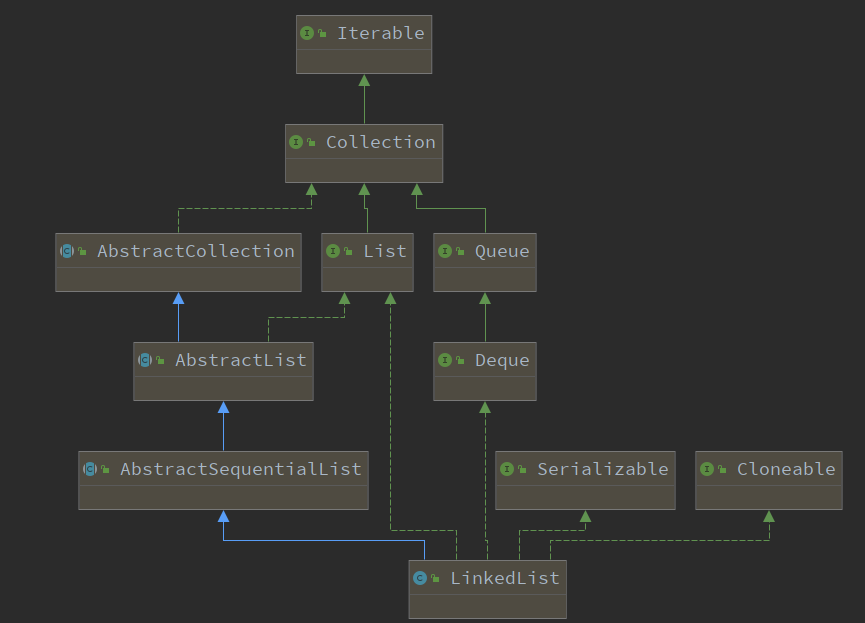865x623 pixels.
Task: Click the abstract class icon on AbstractList
Action: [x=145, y=360]
